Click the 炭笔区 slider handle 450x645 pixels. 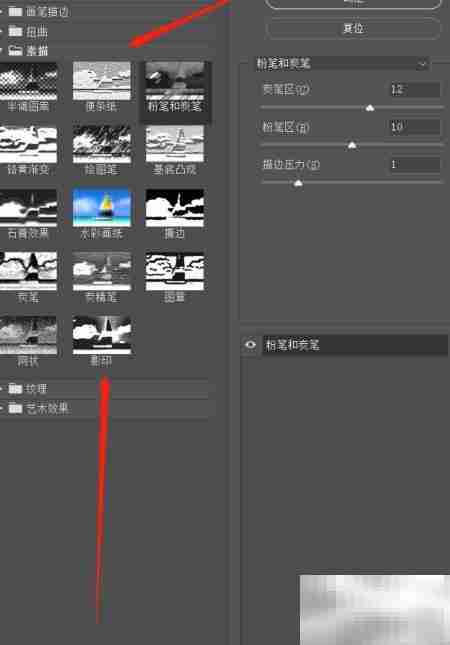pyautogui.click(x=370, y=108)
